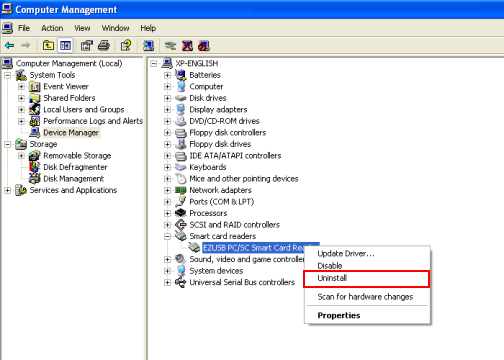Choose Update Driver... from context menu
This screenshot has width=504, height=360.
click(367, 254)
